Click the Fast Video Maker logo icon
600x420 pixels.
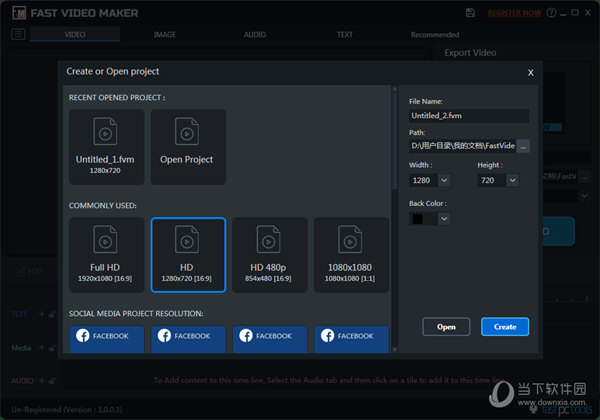click(19, 13)
